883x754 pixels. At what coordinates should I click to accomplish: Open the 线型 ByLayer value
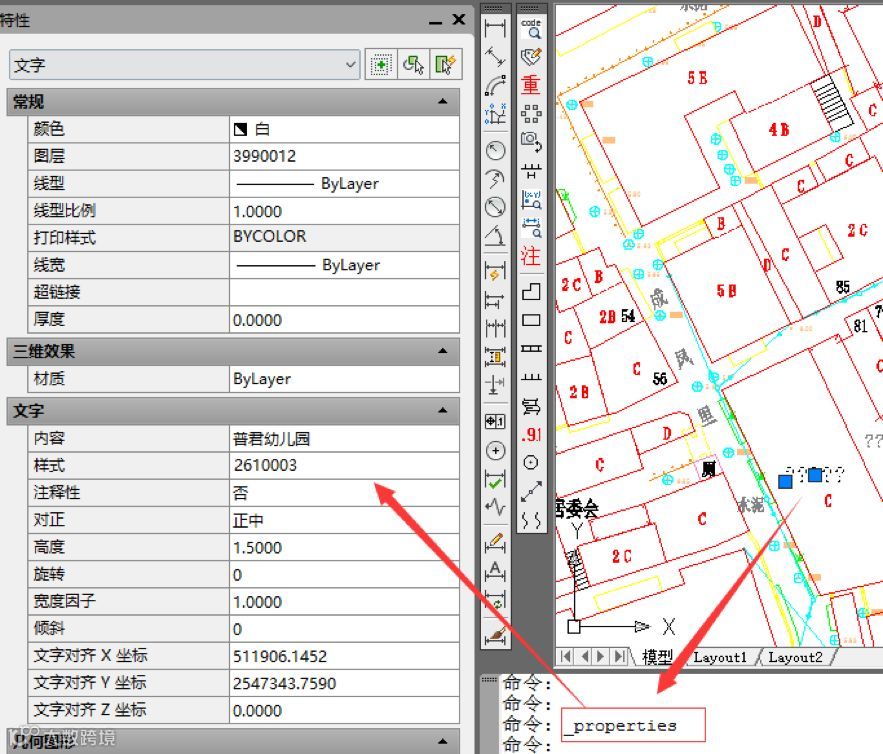[344, 184]
